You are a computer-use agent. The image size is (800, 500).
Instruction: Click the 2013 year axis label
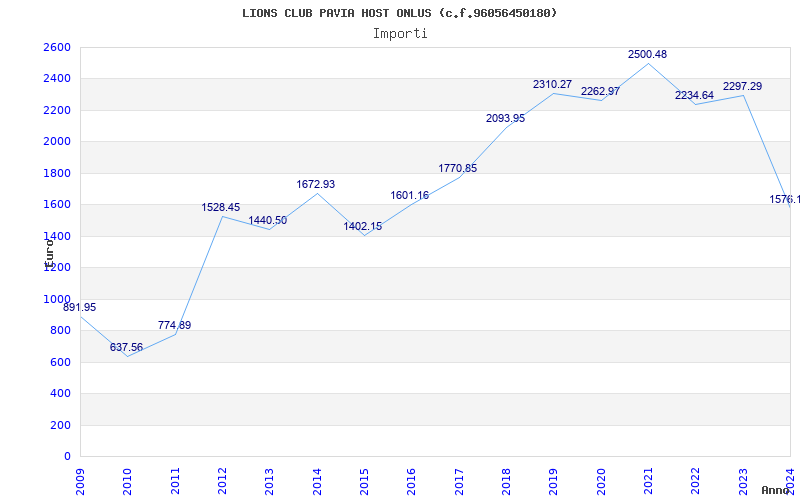click(x=270, y=481)
